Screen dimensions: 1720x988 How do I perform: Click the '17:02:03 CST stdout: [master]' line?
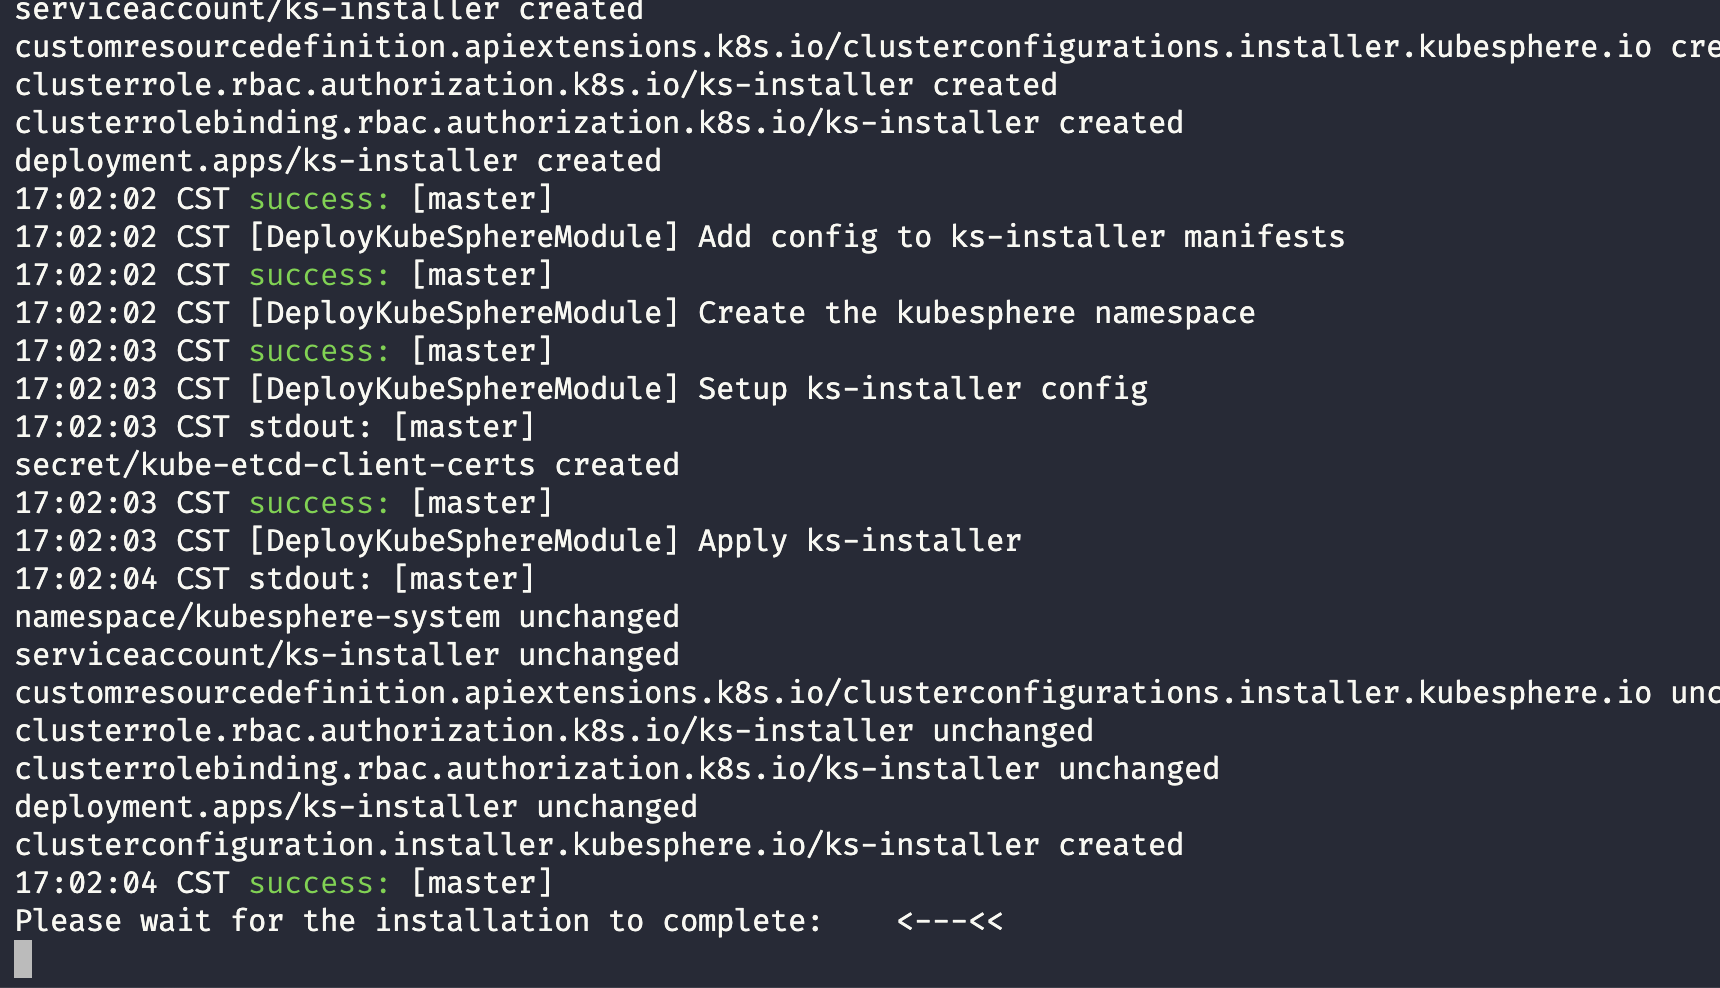[x=275, y=427]
